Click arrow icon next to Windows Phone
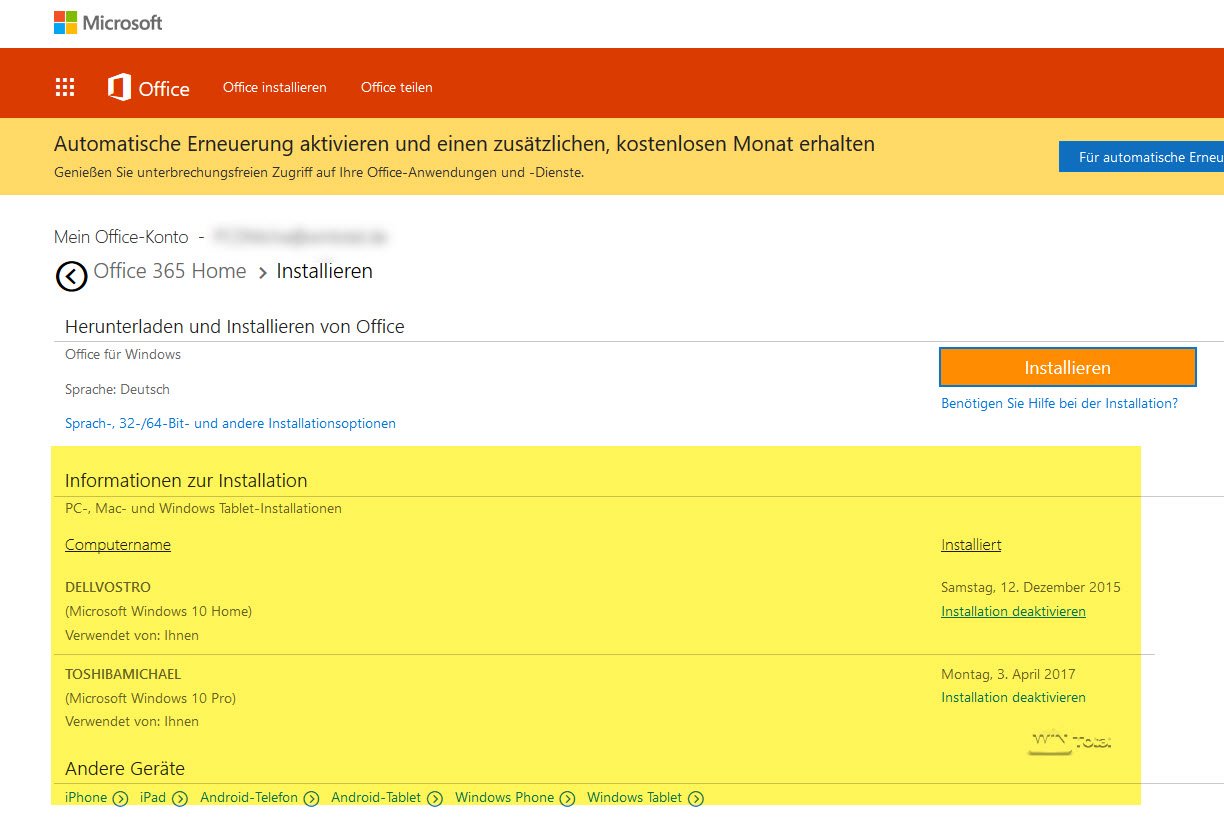The height and width of the screenshot is (836, 1224). (567, 798)
